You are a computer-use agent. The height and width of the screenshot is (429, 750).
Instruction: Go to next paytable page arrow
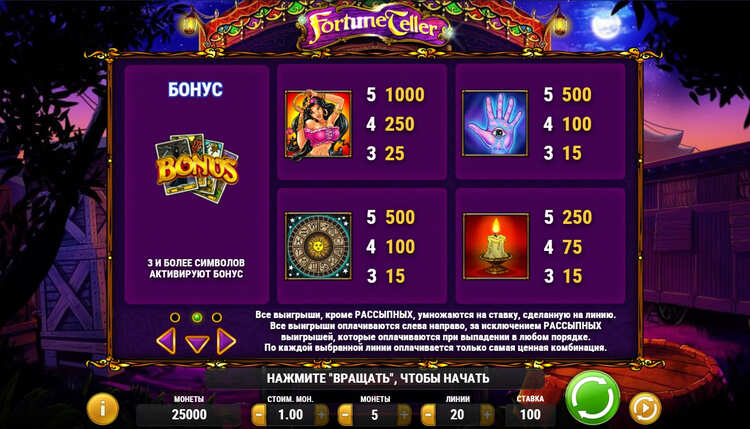coord(226,341)
